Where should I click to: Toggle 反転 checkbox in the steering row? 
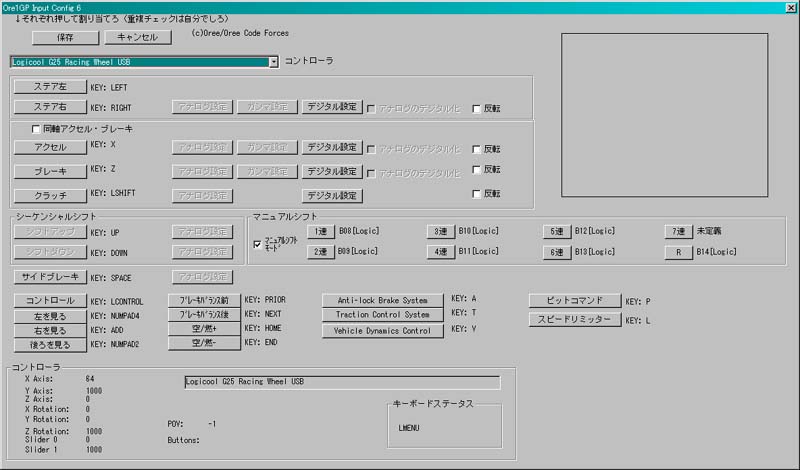(x=477, y=109)
